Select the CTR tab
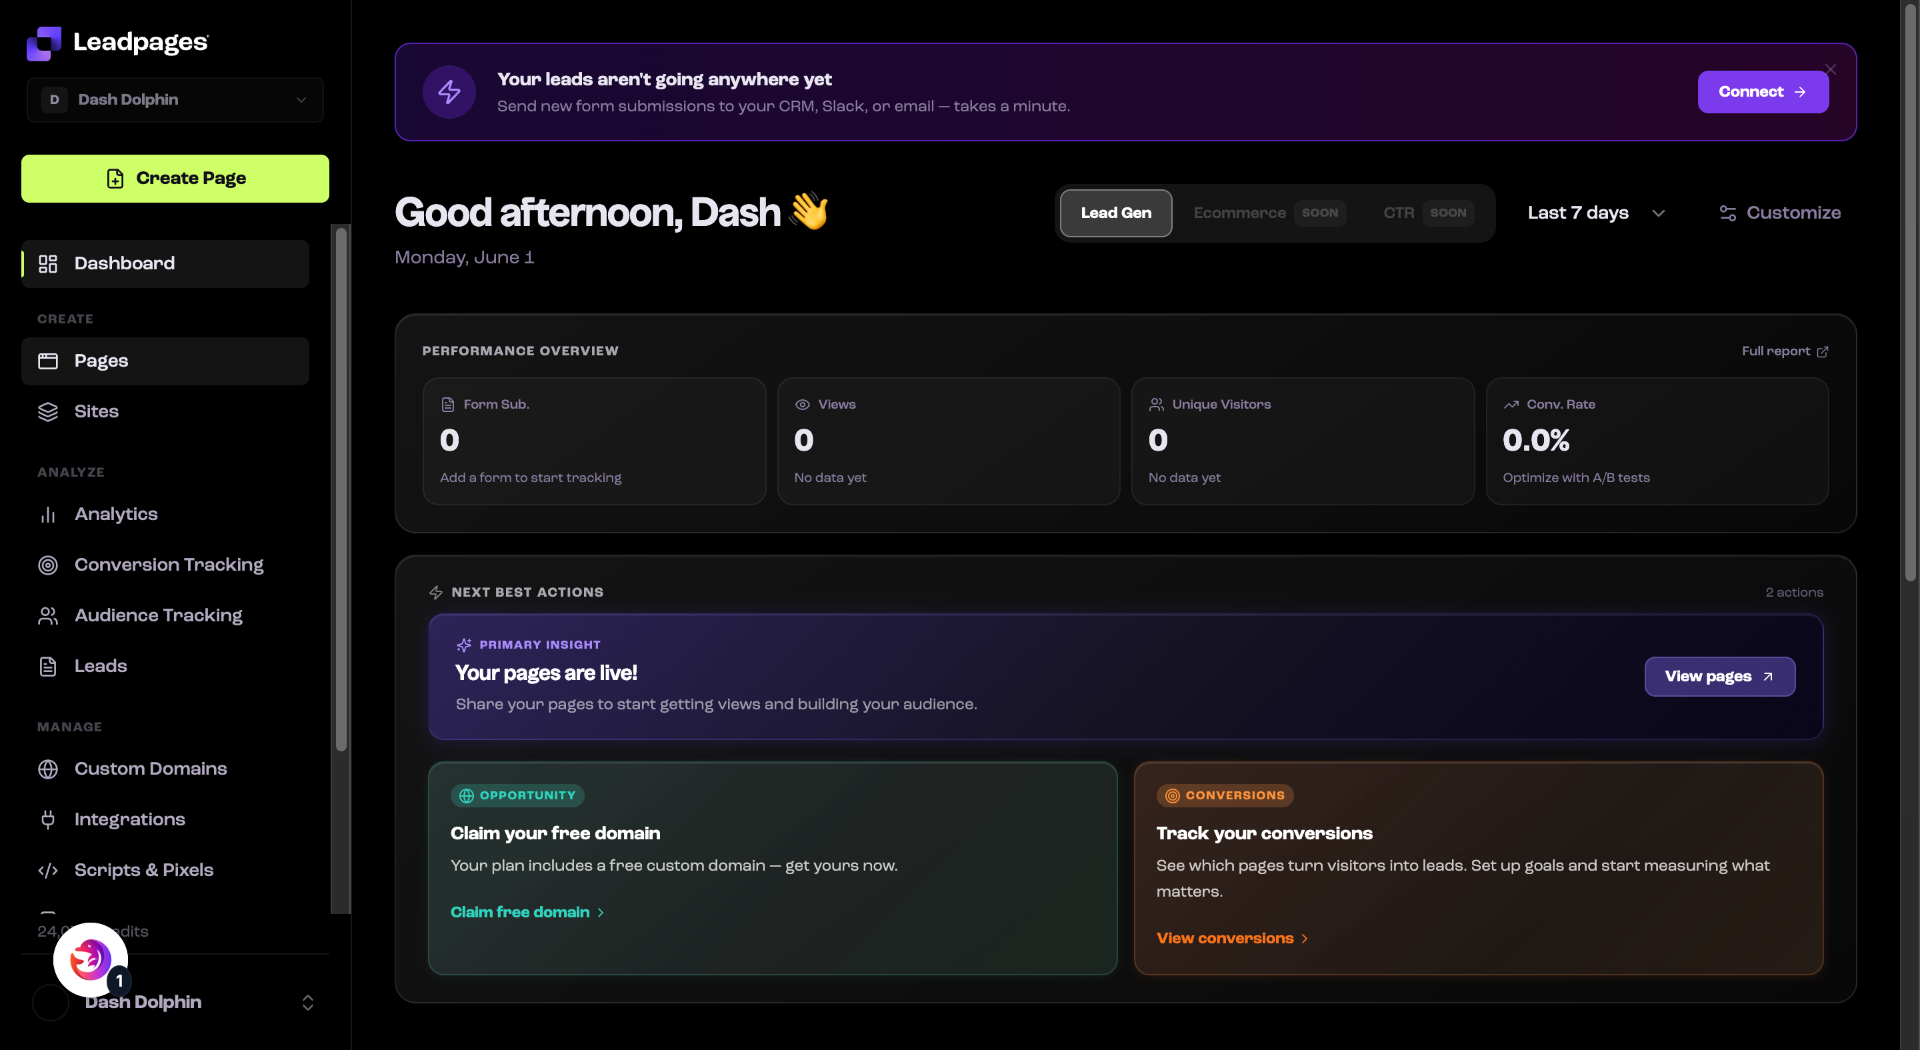The width and height of the screenshot is (1920, 1050). click(1428, 213)
